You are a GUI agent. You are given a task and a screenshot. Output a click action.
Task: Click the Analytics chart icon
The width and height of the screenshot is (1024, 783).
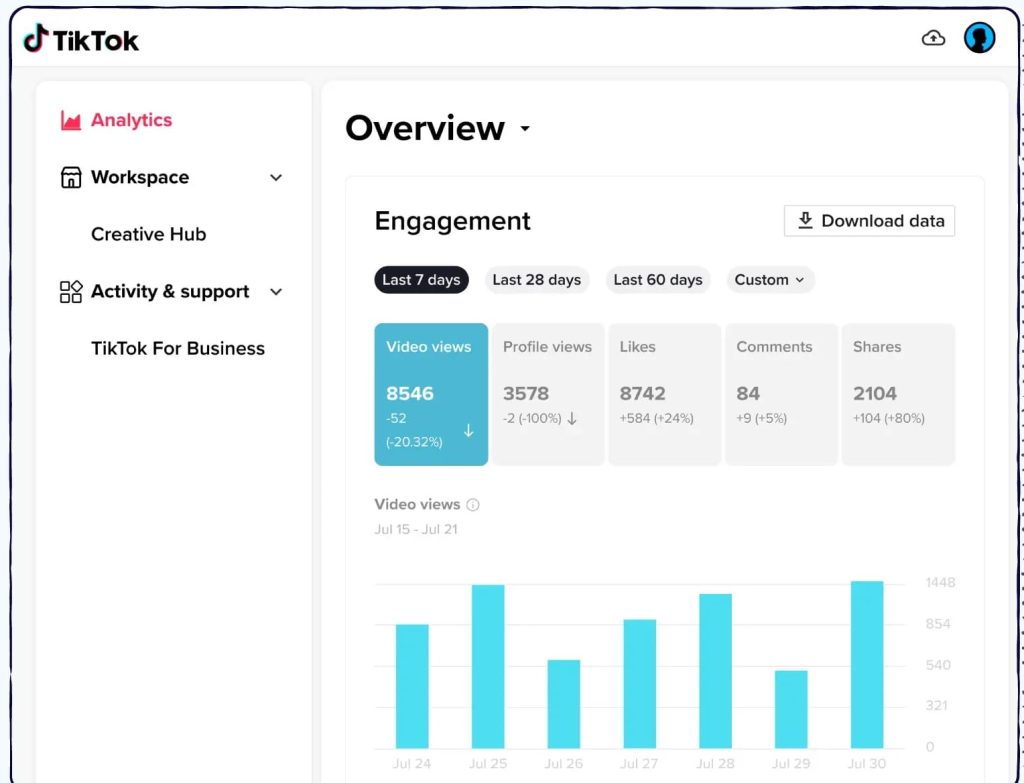(x=71, y=120)
